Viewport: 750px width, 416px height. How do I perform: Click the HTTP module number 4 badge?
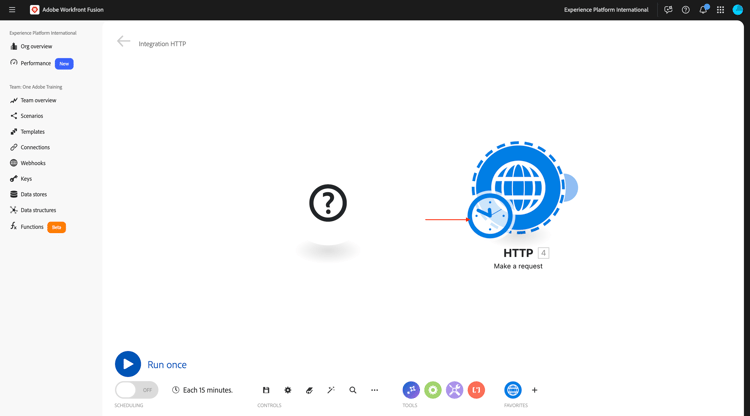pyautogui.click(x=543, y=253)
